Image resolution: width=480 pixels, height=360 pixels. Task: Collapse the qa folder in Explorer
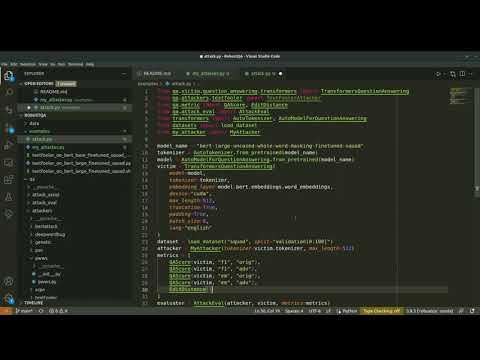[x=32, y=179]
